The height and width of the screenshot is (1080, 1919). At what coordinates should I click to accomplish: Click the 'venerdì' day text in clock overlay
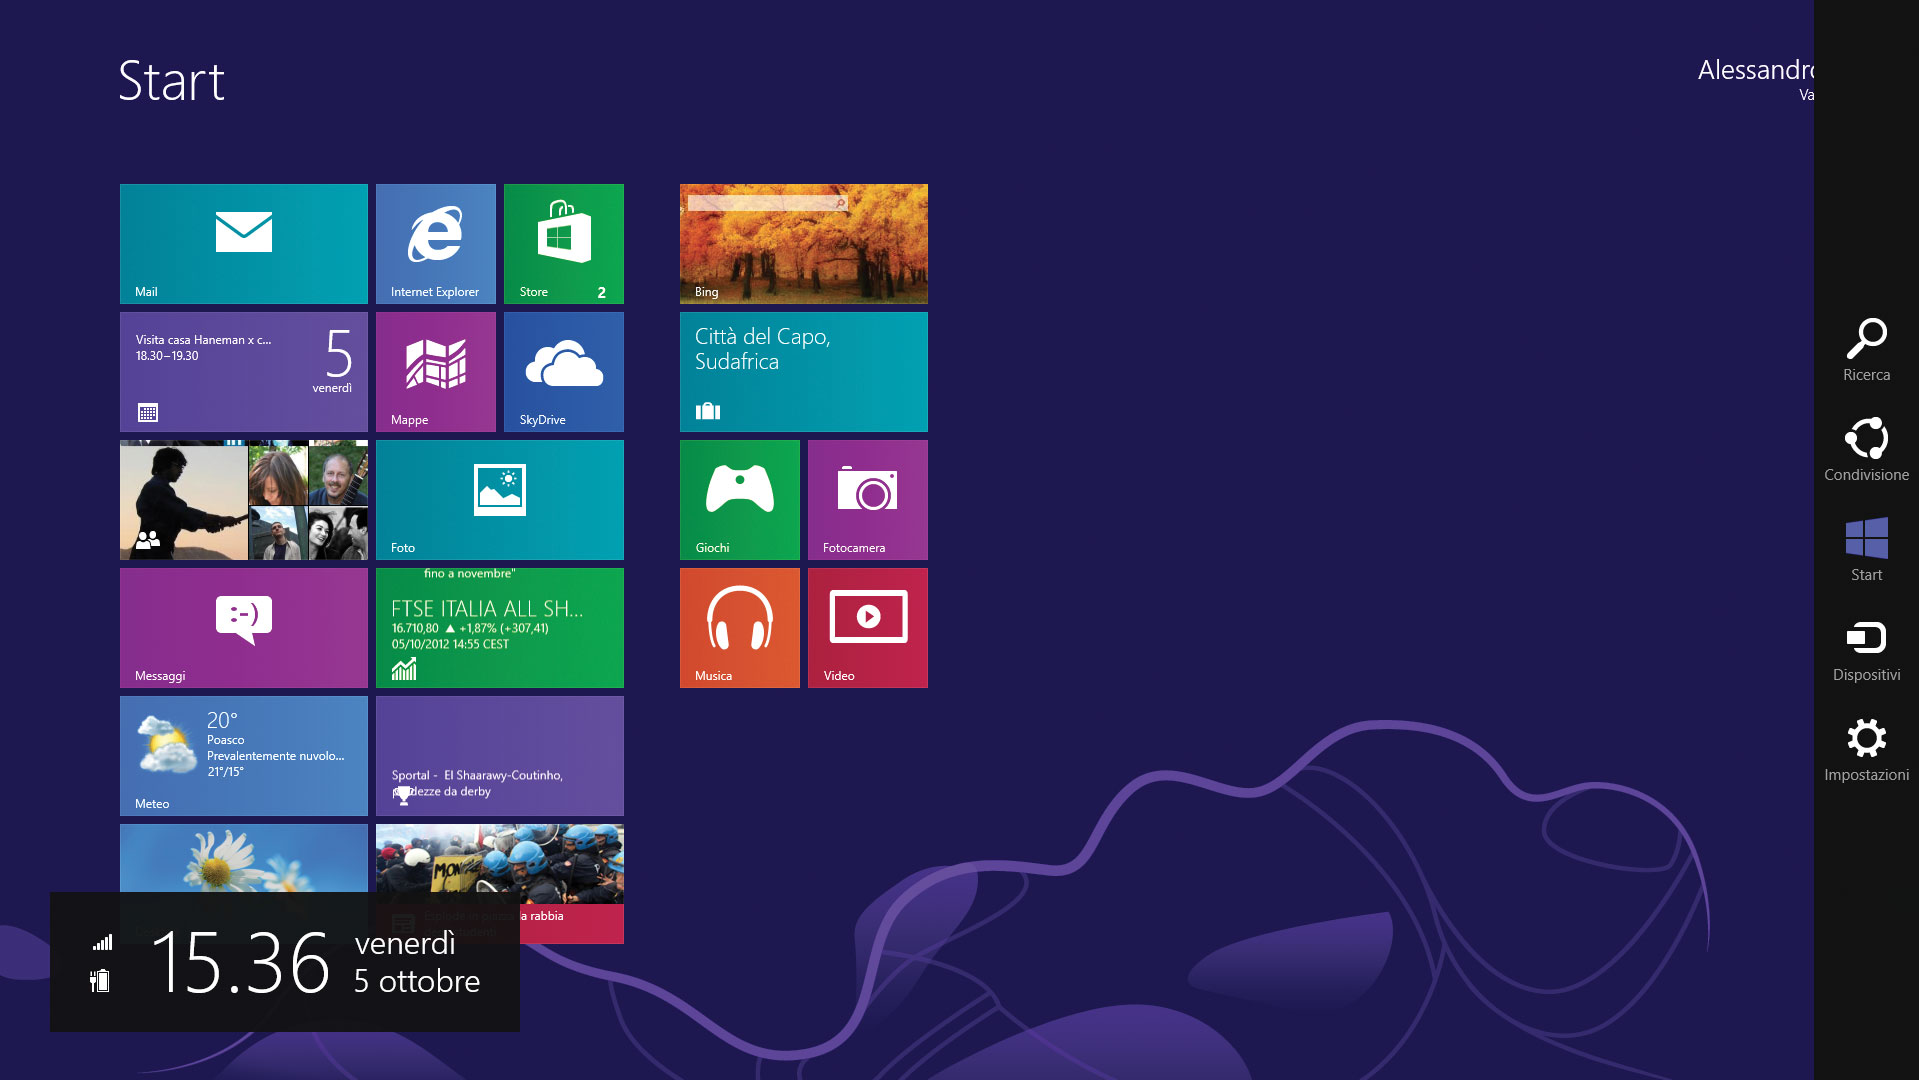point(405,943)
